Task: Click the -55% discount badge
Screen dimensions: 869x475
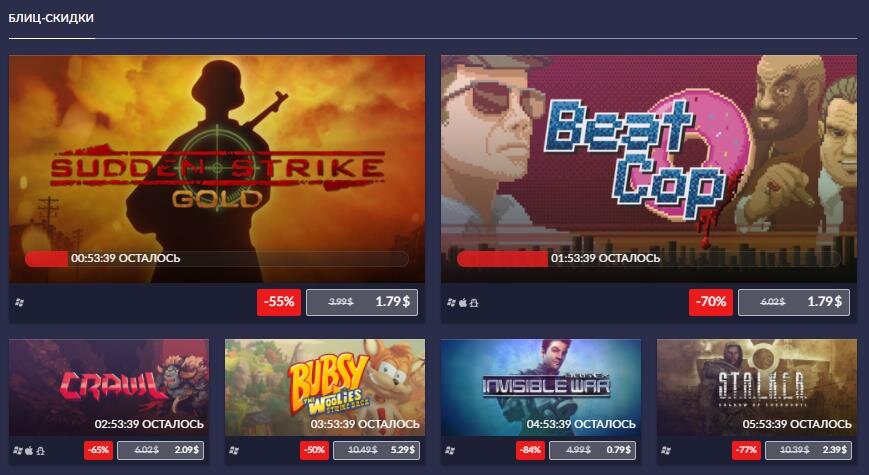Action: 279,302
